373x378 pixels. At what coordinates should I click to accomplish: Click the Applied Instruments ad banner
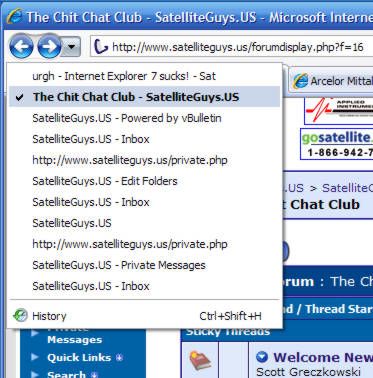pos(339,111)
